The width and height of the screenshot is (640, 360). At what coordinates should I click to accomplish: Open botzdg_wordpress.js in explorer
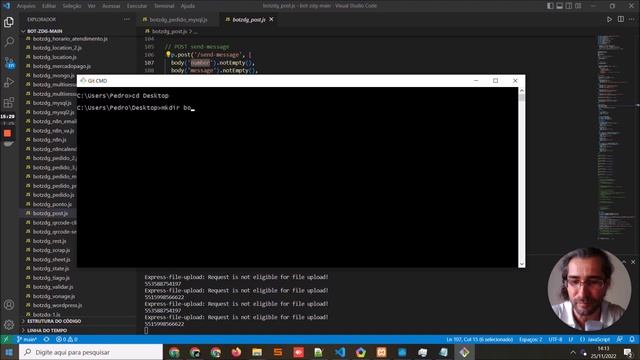point(57,305)
